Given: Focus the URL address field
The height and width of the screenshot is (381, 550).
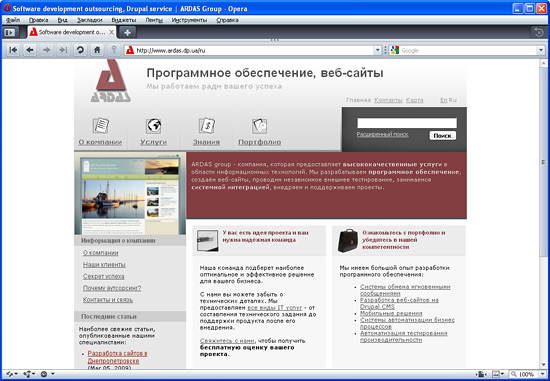Looking at the screenshot, I should [254, 50].
